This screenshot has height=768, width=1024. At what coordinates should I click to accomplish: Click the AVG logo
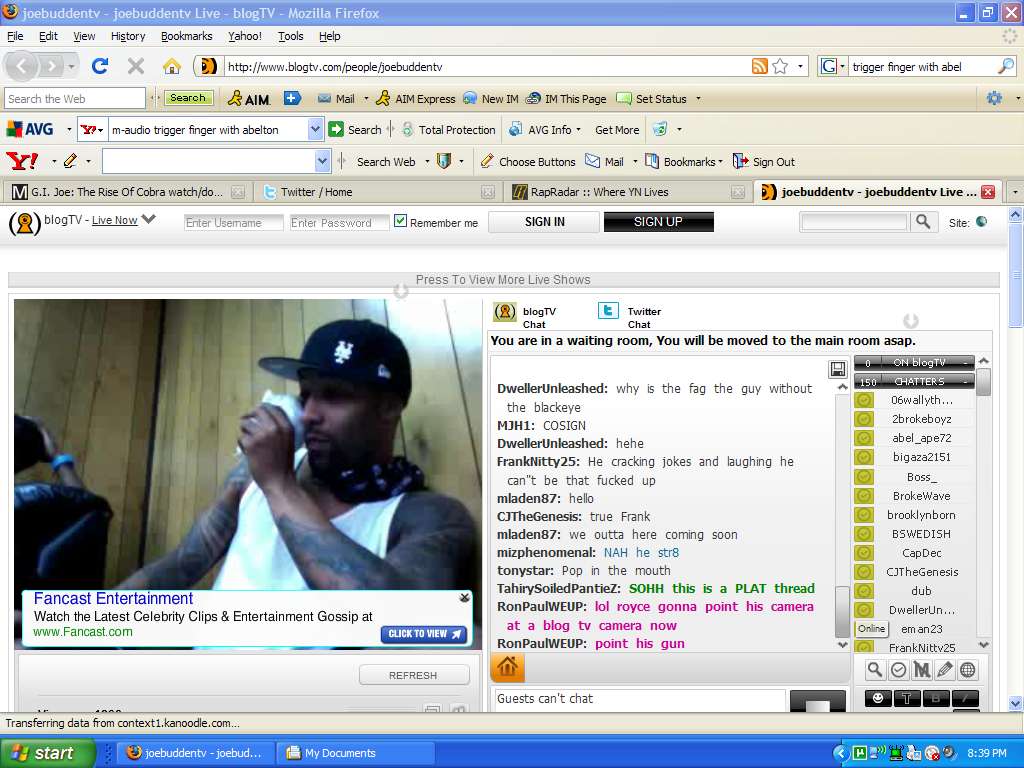coord(29,129)
